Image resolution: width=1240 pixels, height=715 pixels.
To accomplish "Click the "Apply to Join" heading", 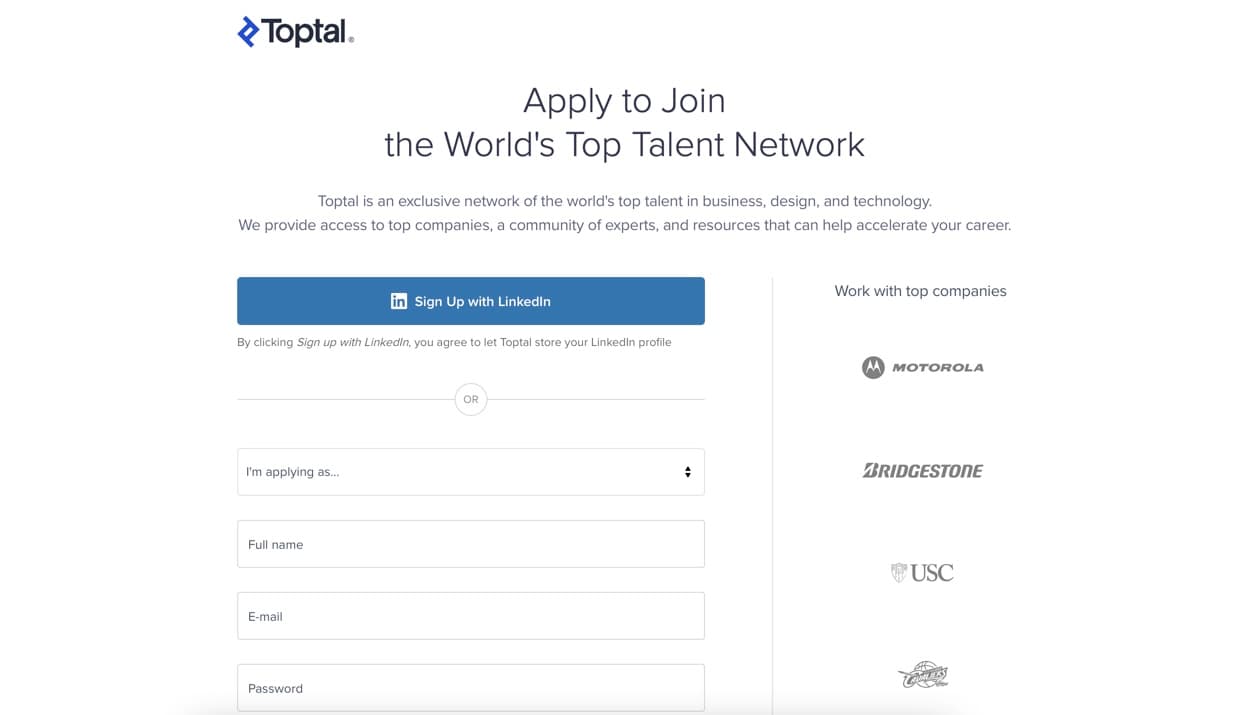I will [x=623, y=100].
